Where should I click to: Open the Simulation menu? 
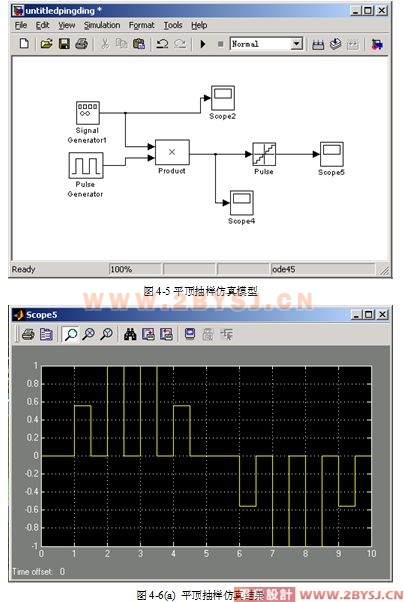(x=102, y=25)
